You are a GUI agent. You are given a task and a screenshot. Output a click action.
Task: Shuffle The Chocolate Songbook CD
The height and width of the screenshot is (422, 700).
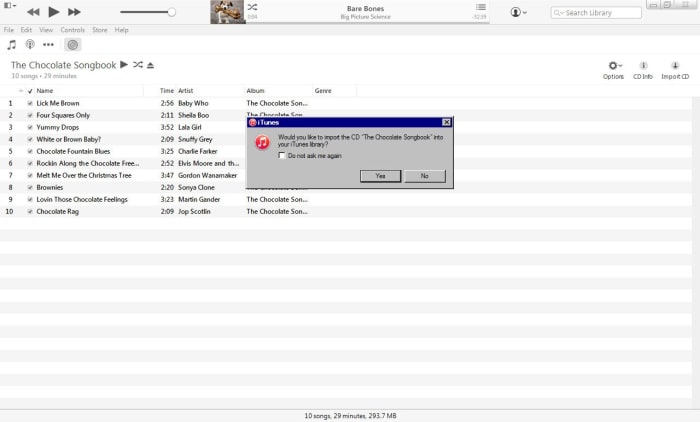[x=138, y=65]
